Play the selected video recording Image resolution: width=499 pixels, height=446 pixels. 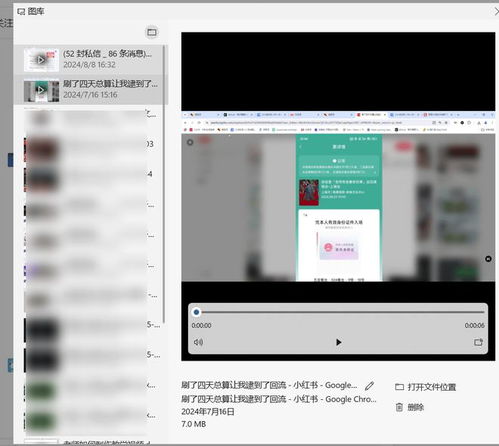tap(338, 342)
